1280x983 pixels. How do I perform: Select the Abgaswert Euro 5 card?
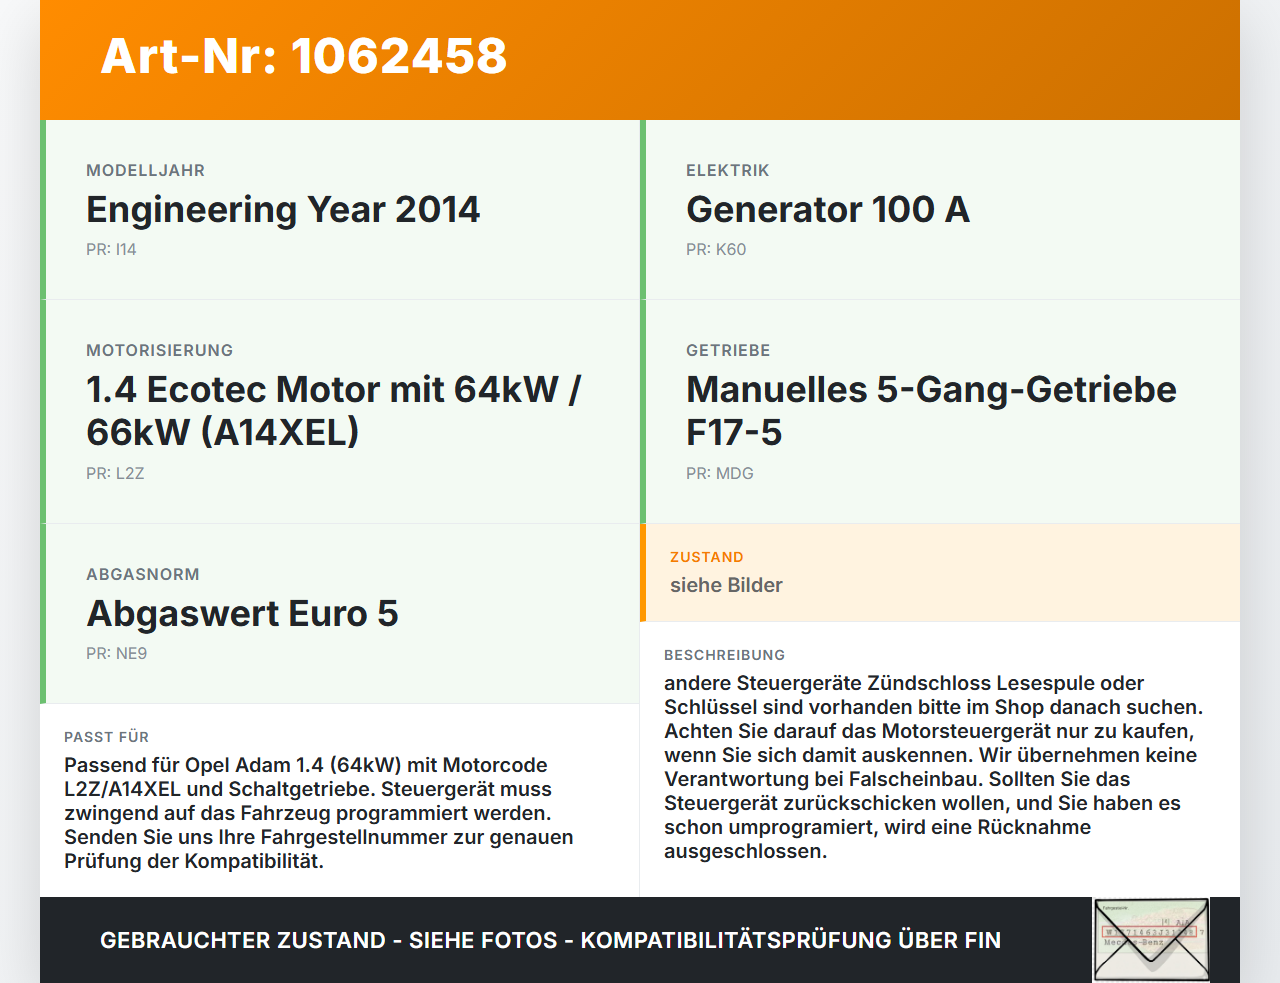point(340,614)
